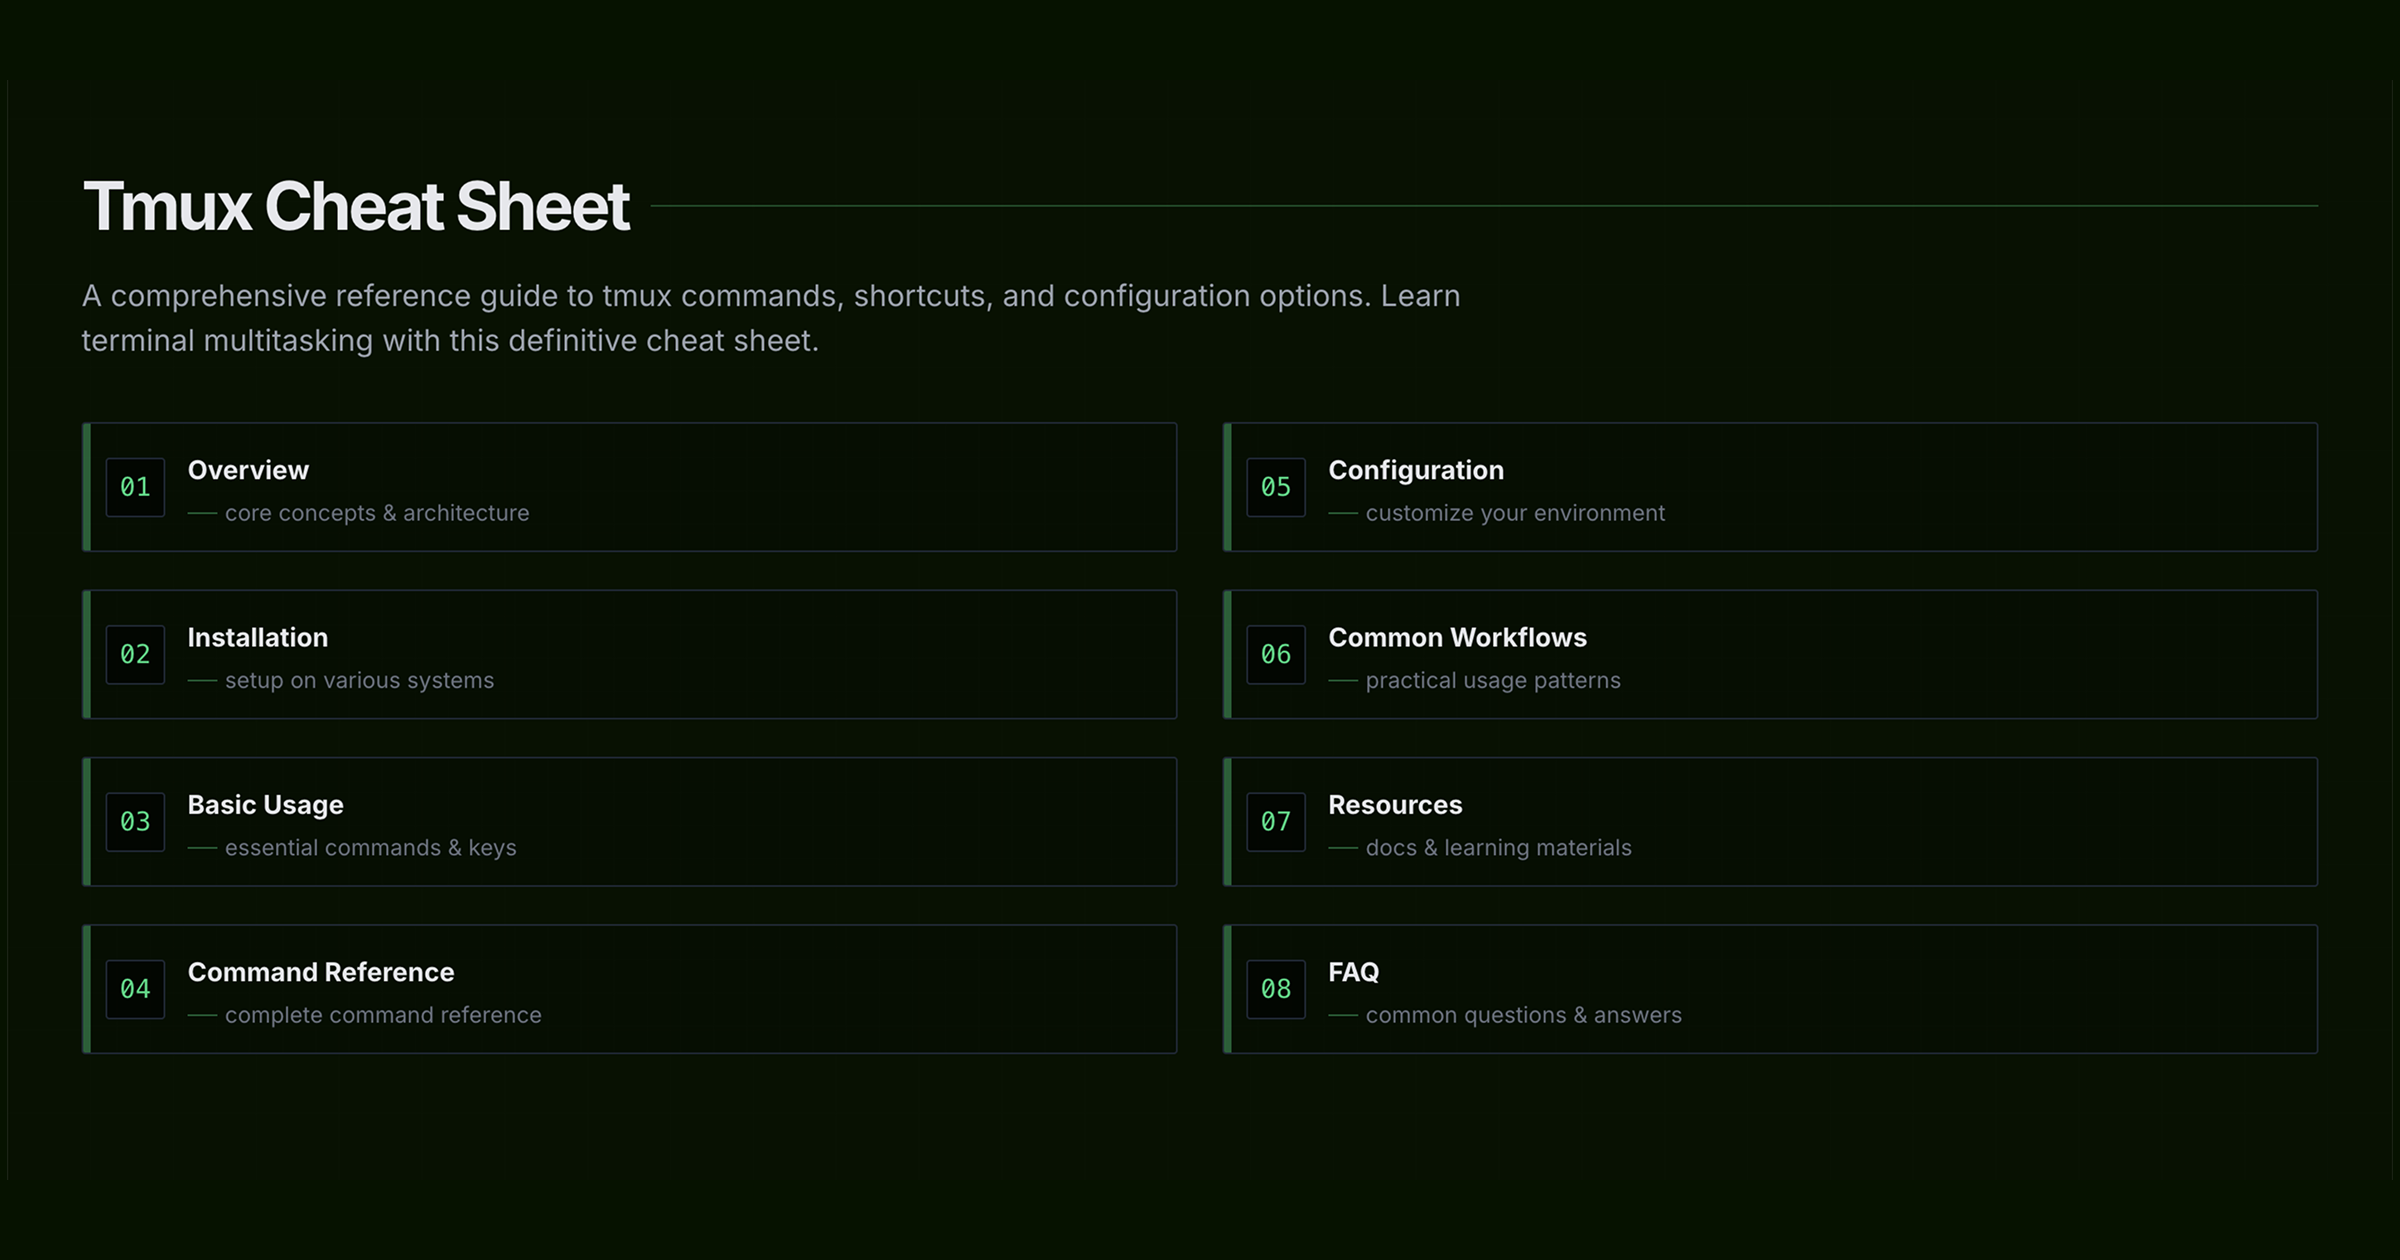Click the 03 number badge
The height and width of the screenshot is (1260, 2400).
[x=135, y=822]
